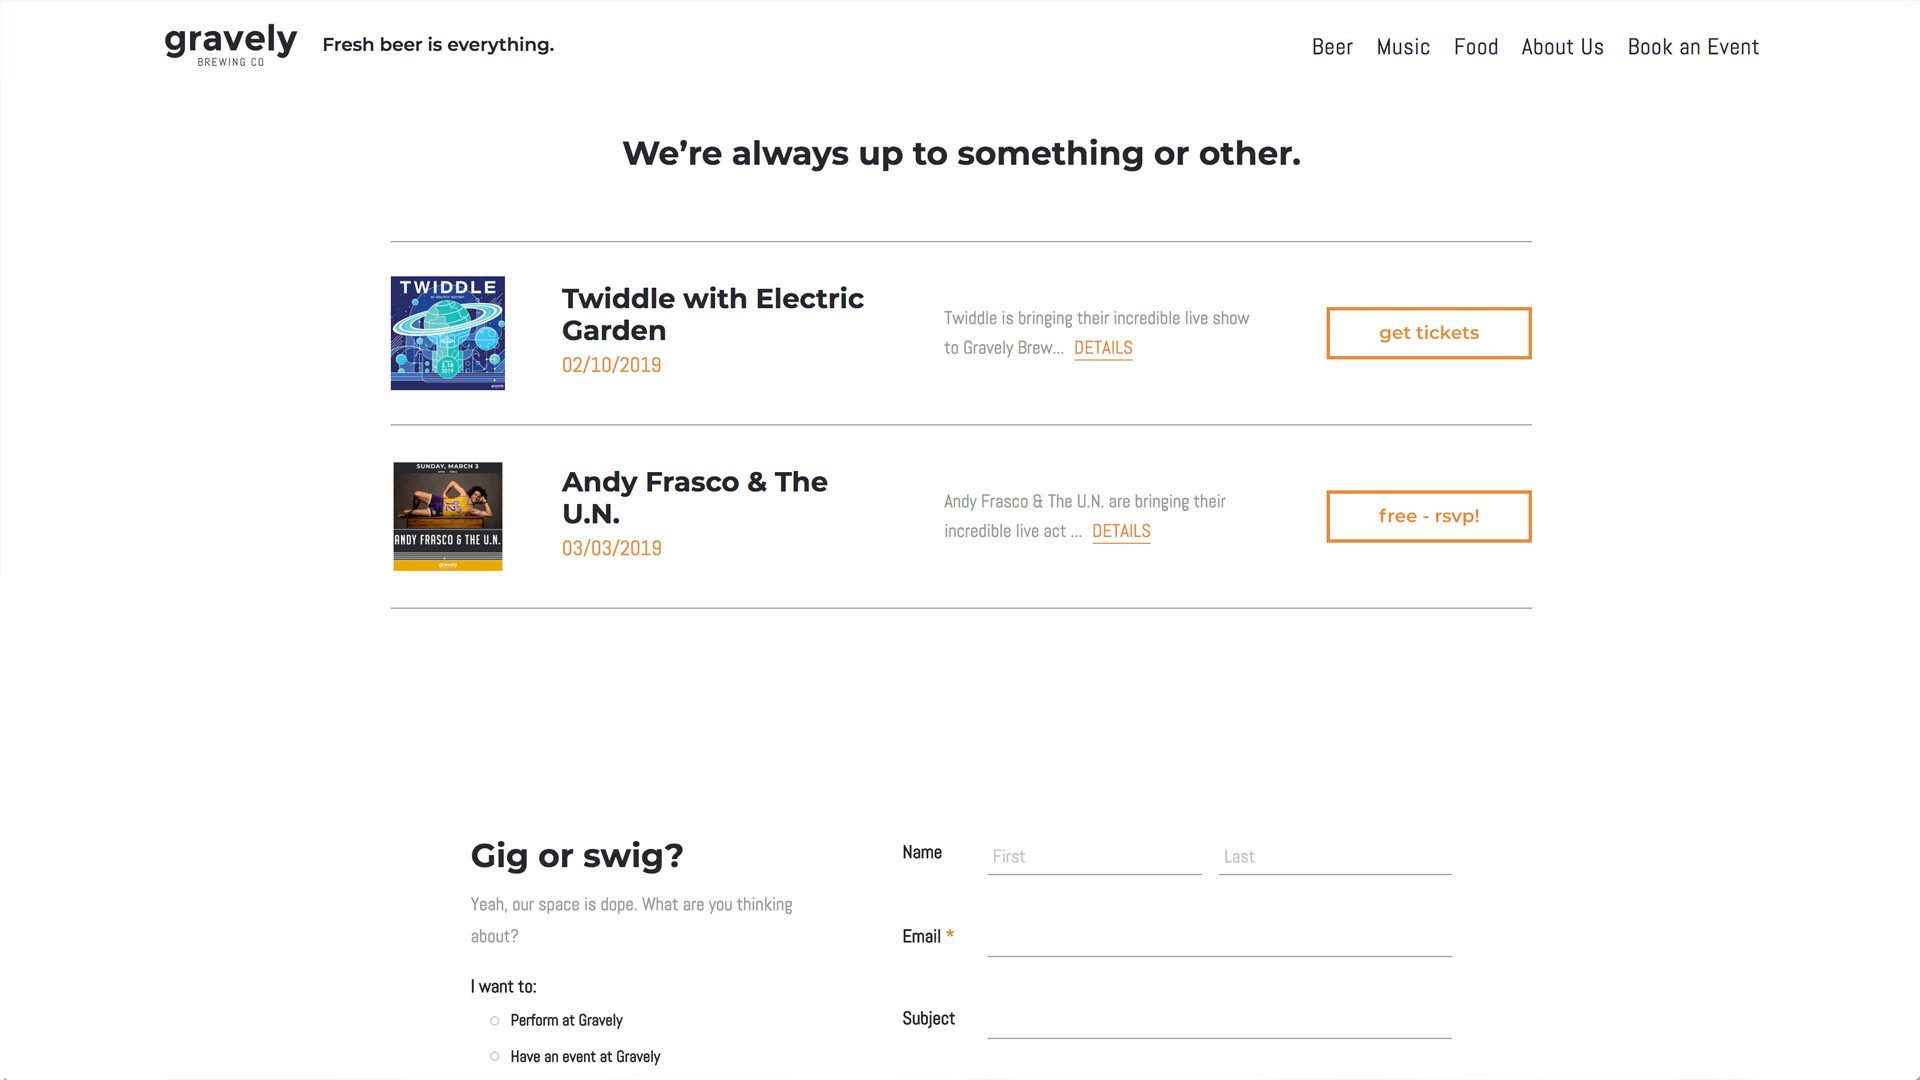
Task: Select Book an Event in navigation
Action: (1693, 47)
